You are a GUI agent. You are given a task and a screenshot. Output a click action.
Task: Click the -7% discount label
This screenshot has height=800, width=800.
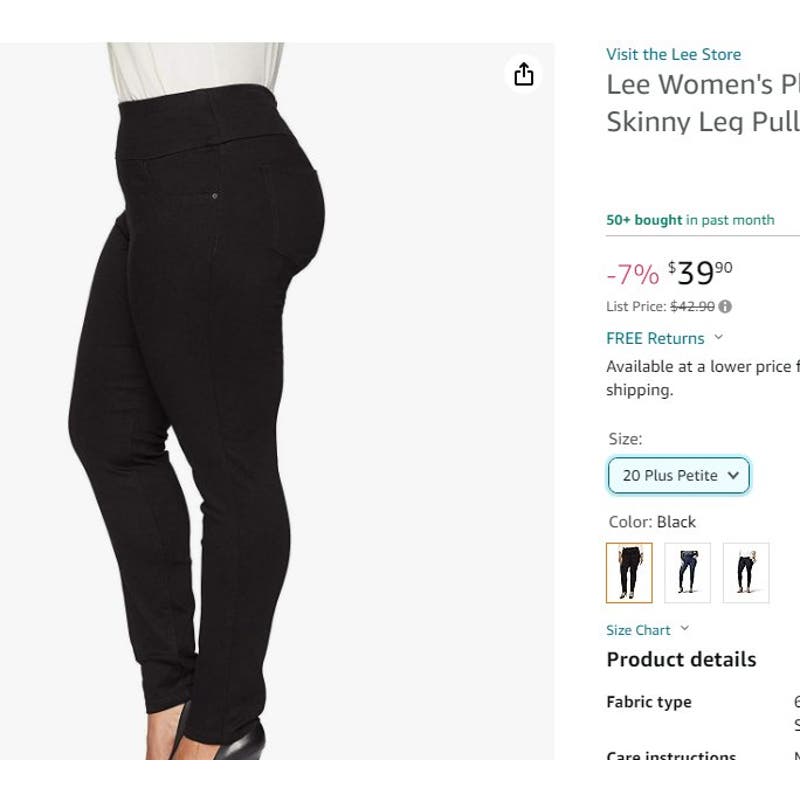click(x=632, y=274)
